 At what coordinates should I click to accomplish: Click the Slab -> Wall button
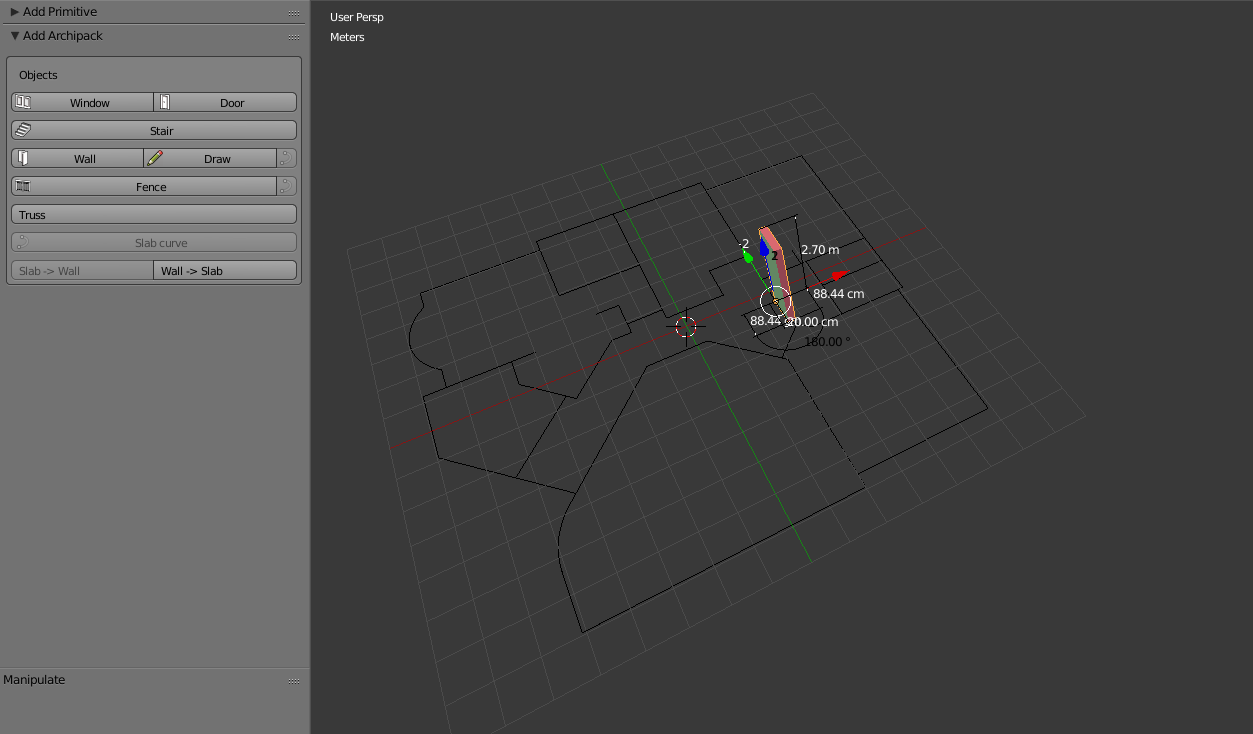click(82, 271)
